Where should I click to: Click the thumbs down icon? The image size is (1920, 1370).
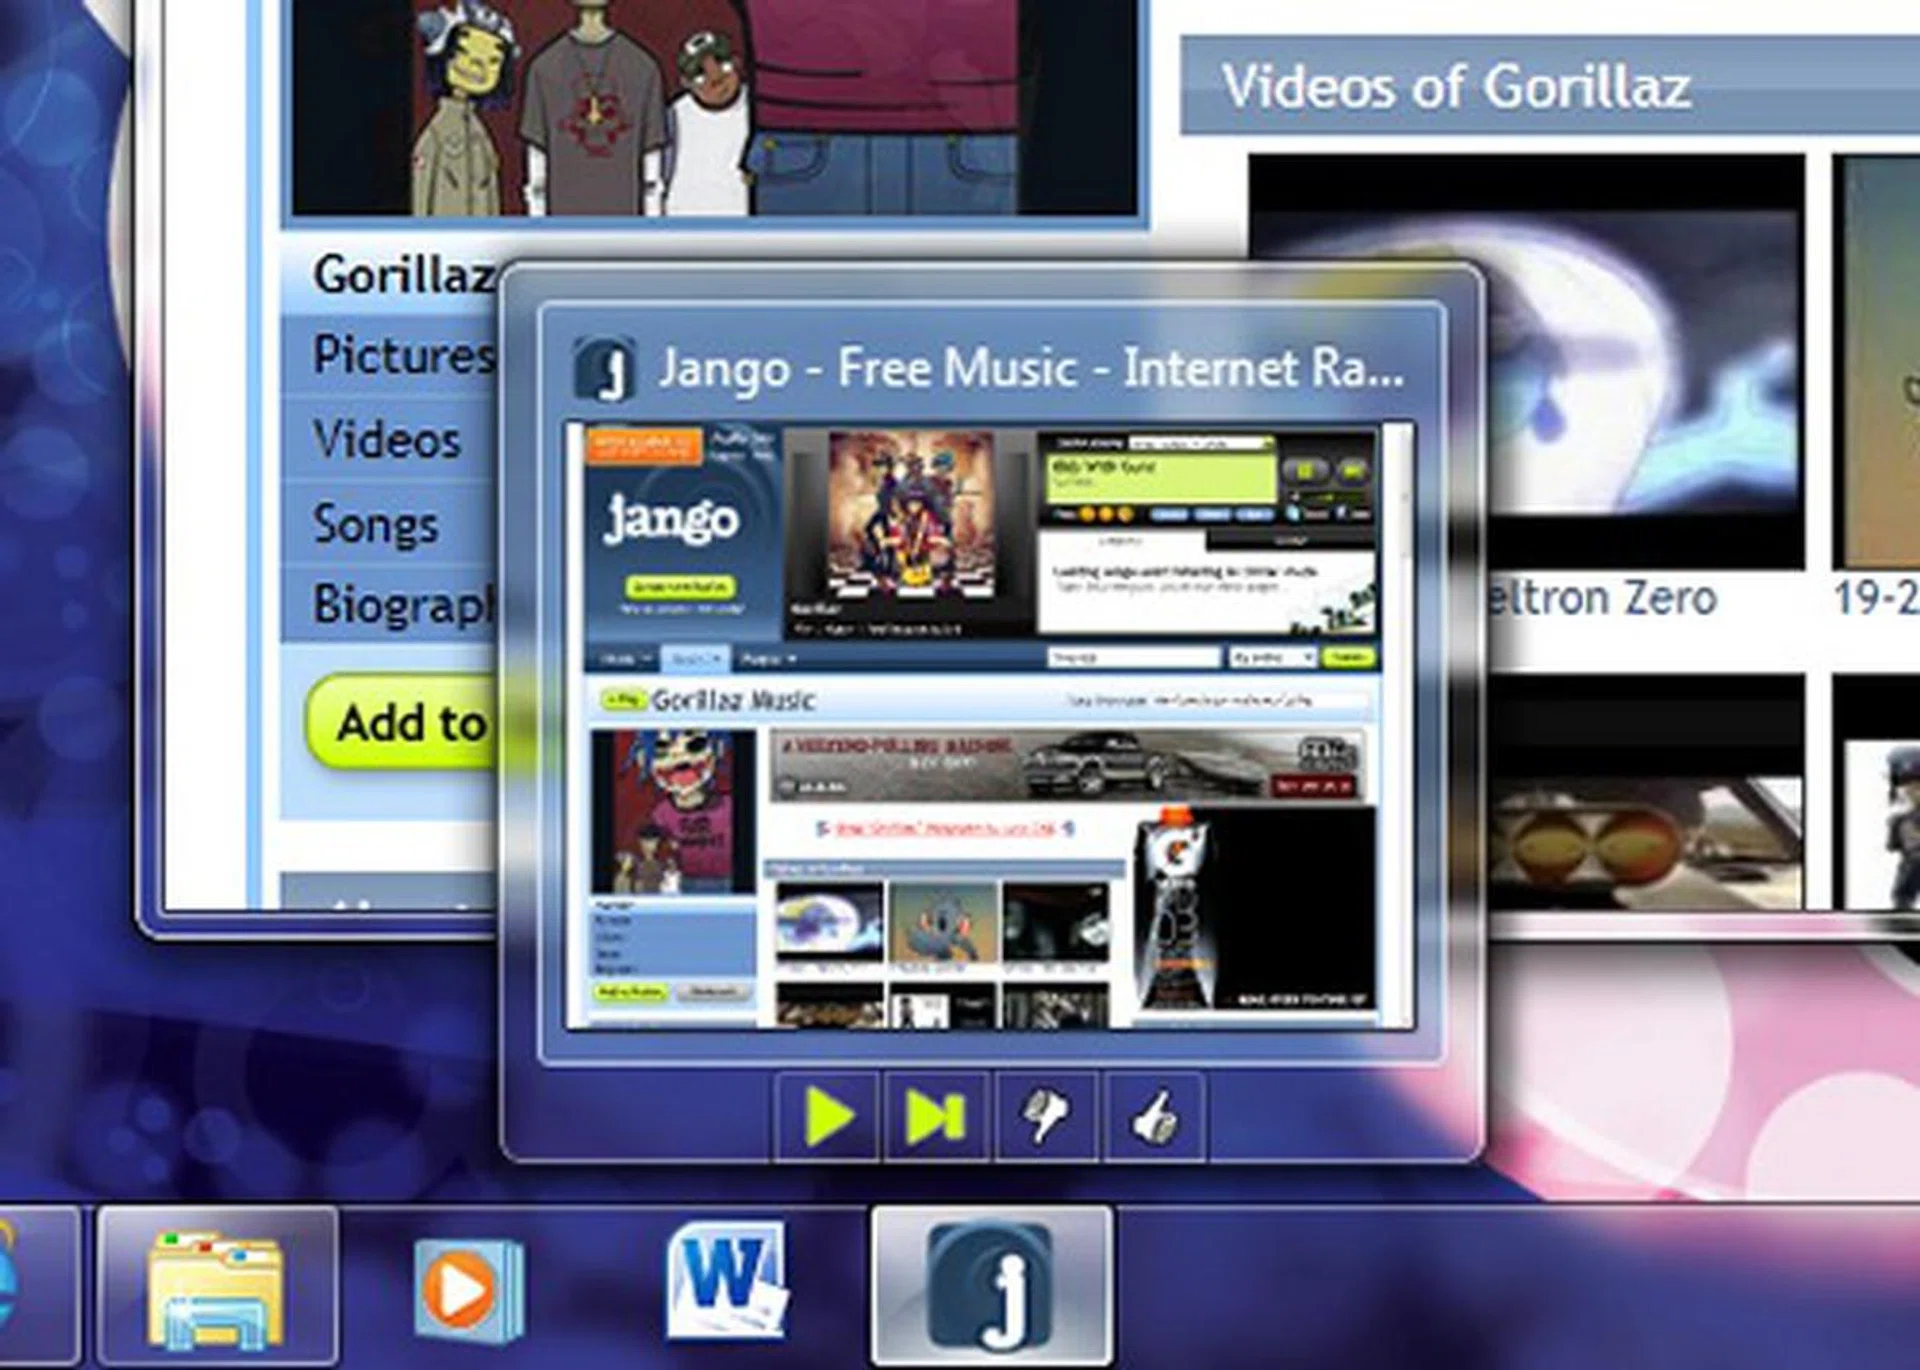click(1045, 1117)
